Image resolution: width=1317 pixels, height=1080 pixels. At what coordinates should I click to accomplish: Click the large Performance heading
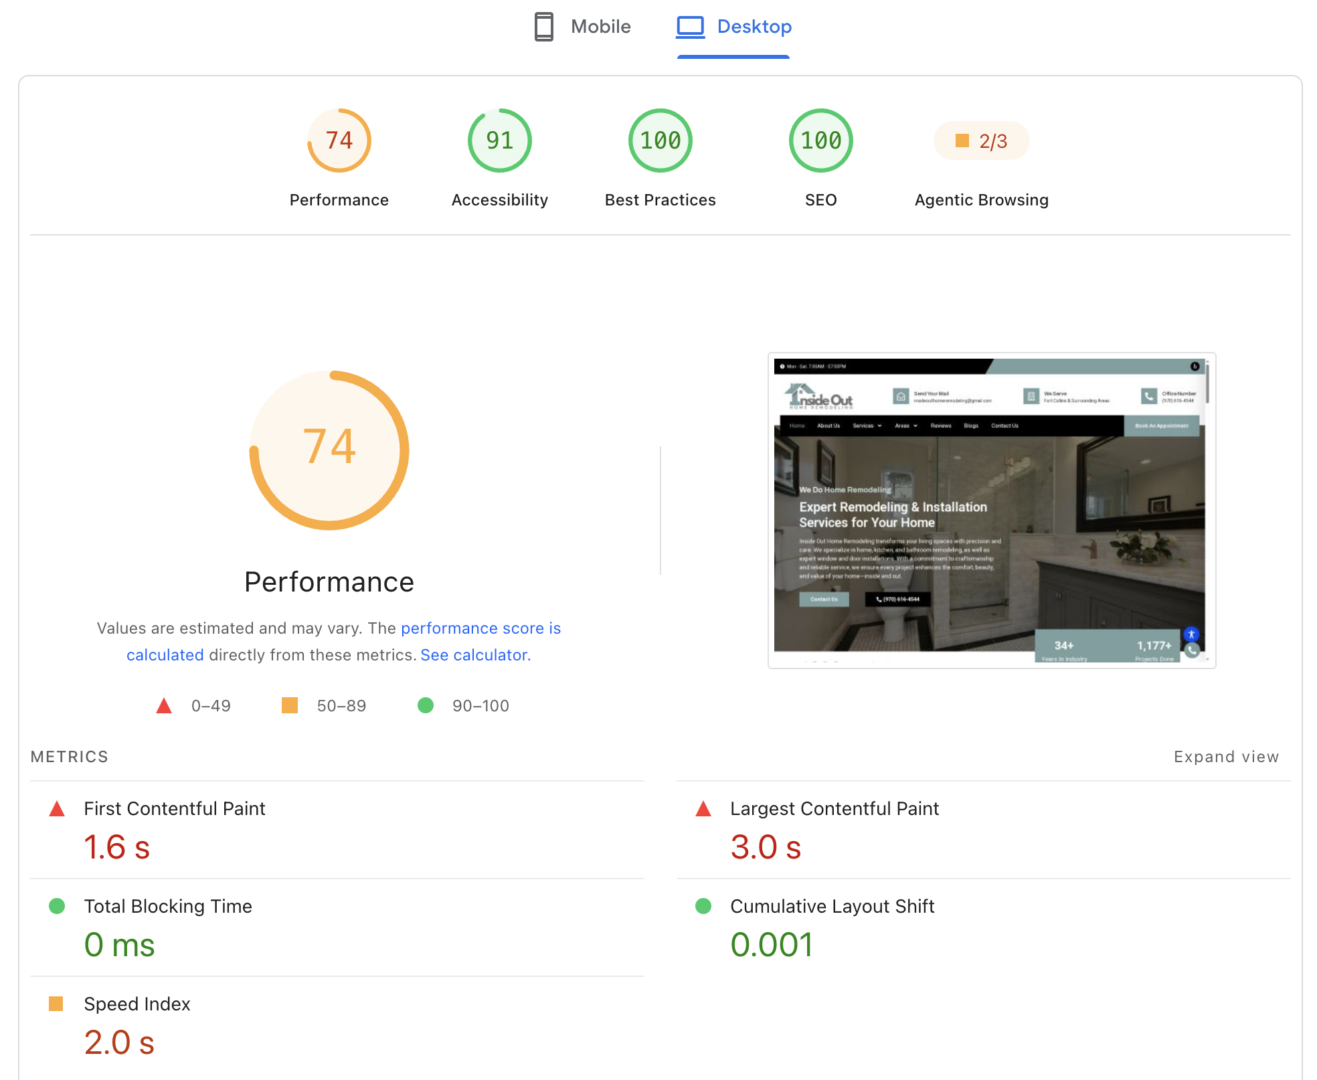(x=329, y=582)
